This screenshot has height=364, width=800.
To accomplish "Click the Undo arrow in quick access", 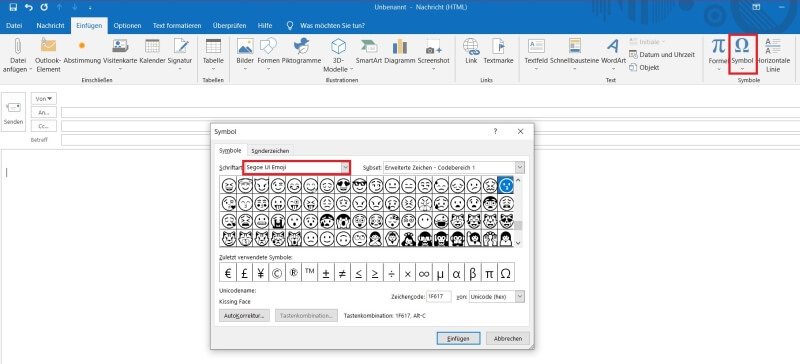I will (x=29, y=7).
